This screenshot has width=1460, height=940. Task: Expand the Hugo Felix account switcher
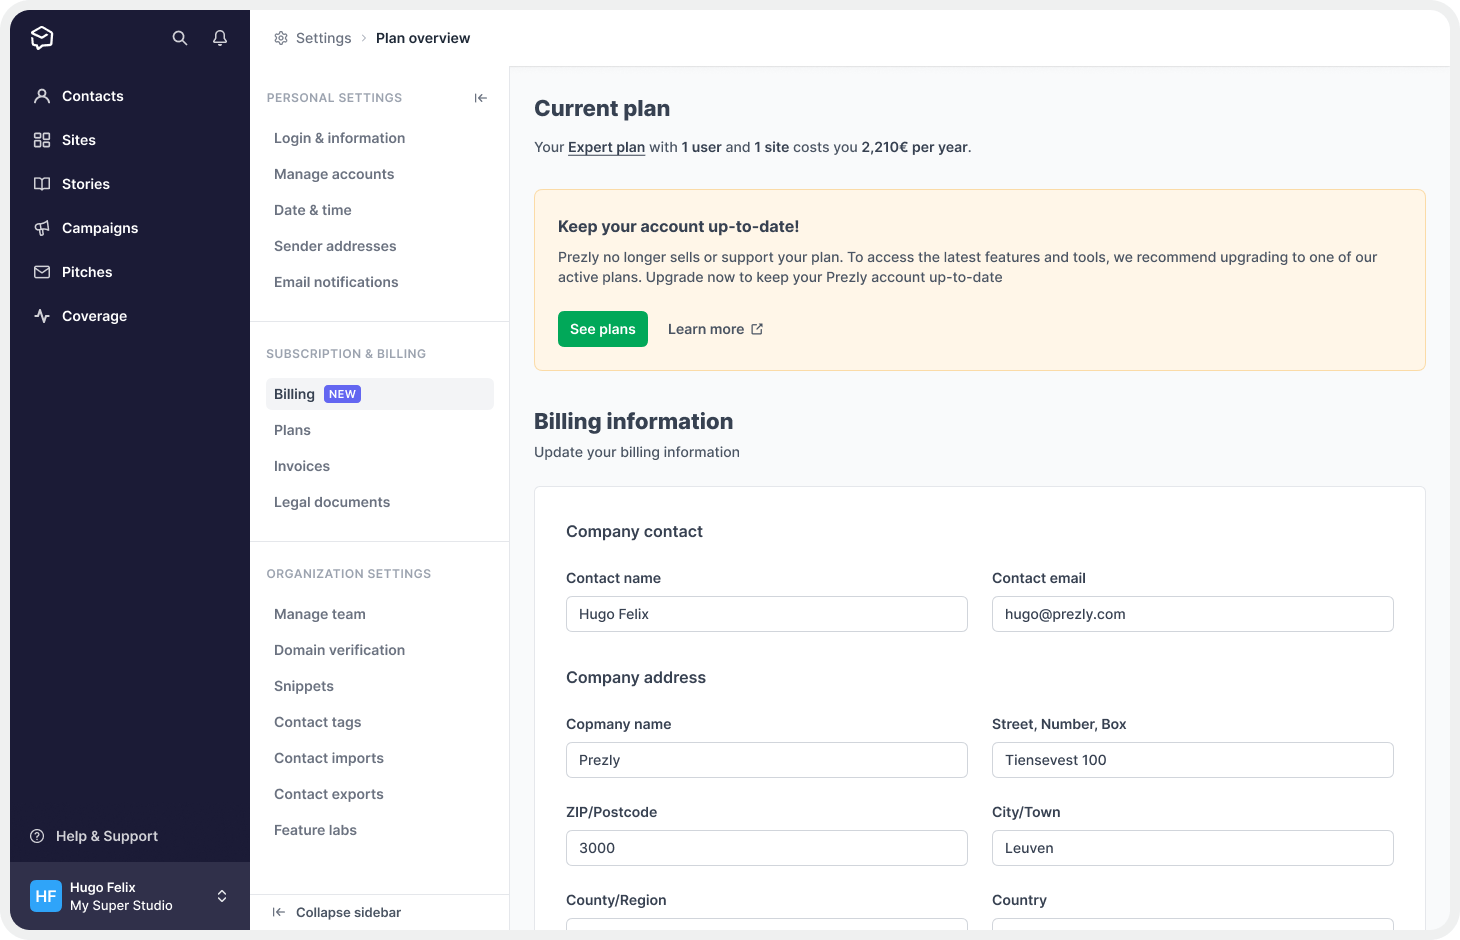tap(222, 896)
